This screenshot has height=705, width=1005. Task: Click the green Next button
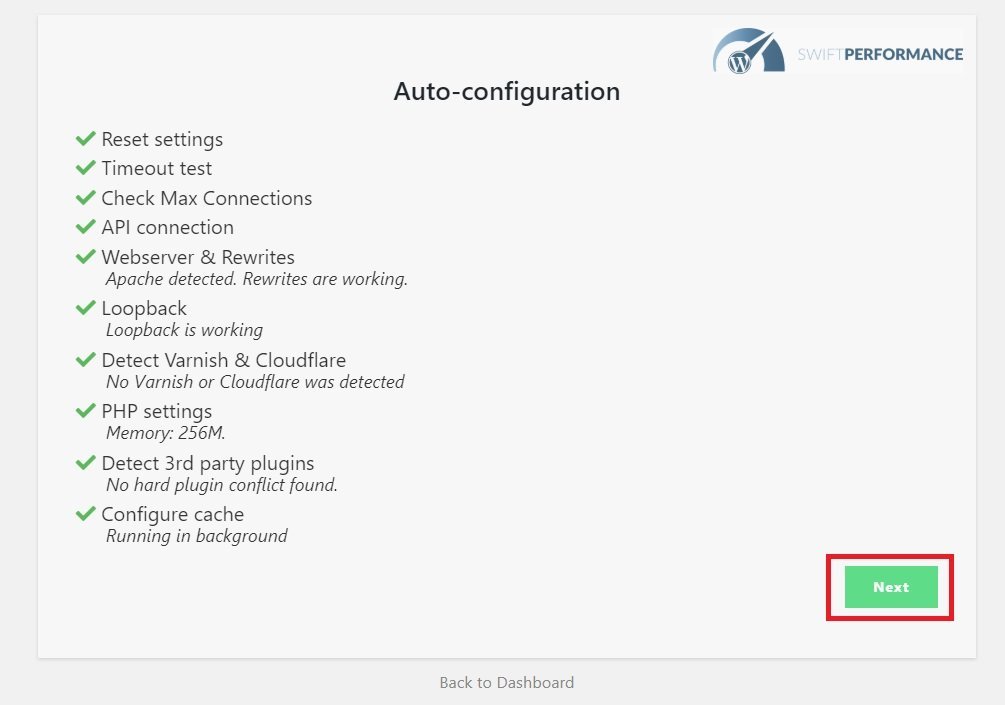pyautogui.click(x=891, y=586)
